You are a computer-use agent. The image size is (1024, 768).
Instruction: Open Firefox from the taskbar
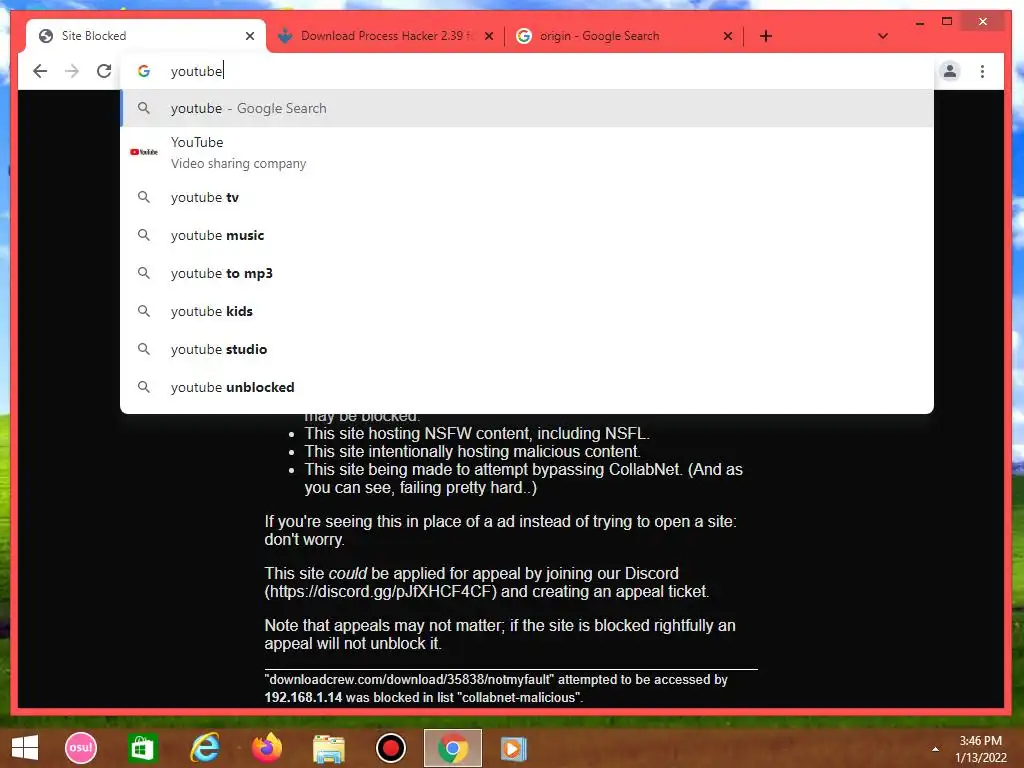[266, 748]
